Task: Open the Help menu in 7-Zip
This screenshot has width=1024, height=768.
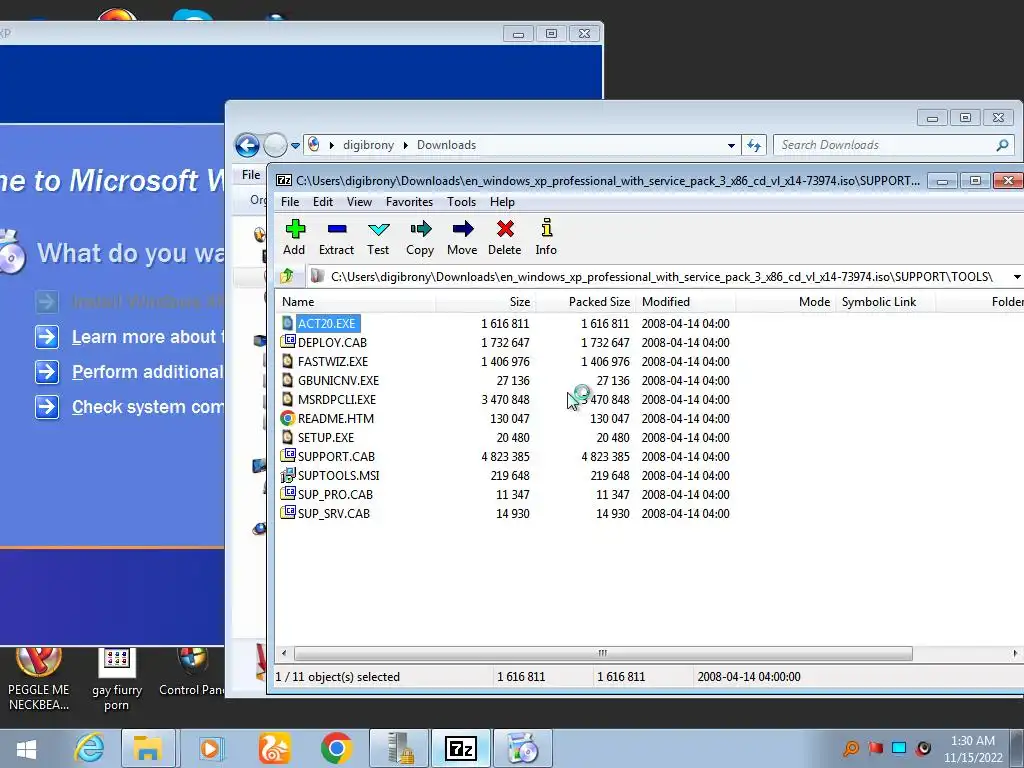Action: click(502, 202)
